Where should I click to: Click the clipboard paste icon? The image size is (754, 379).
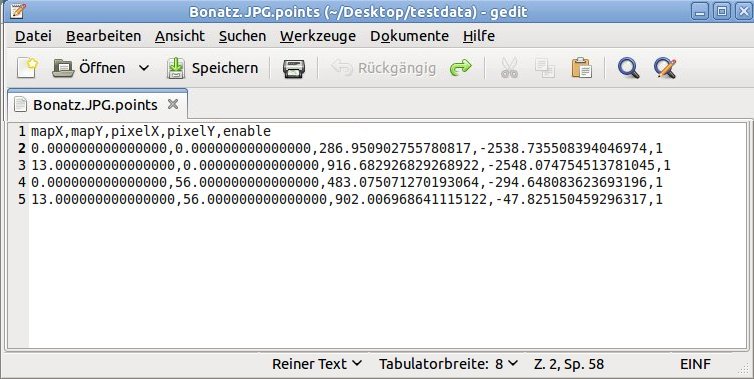(x=581, y=68)
